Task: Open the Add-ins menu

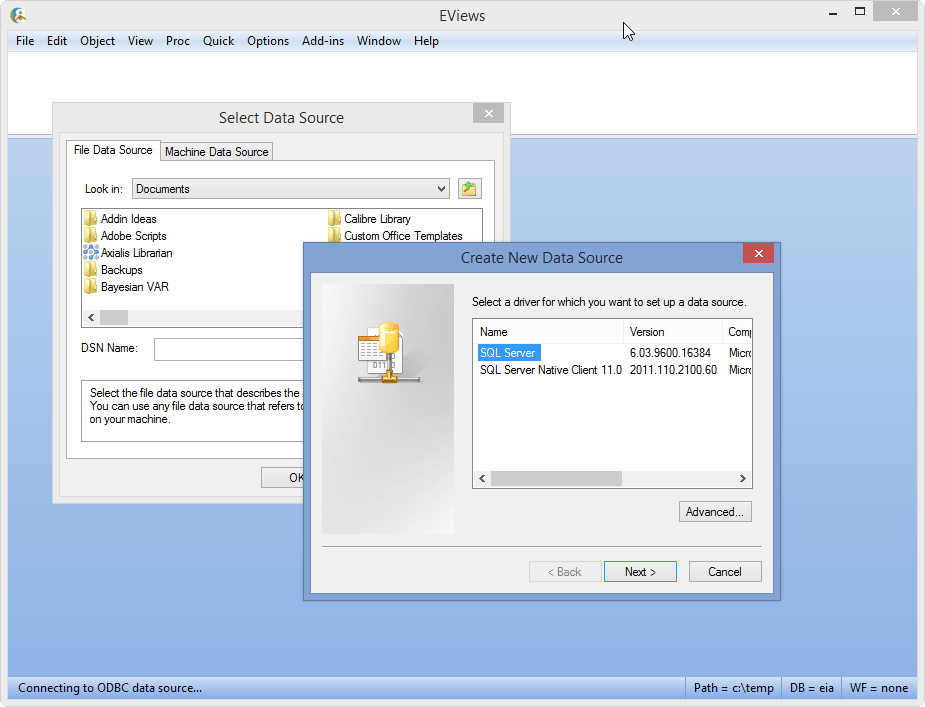Action: coord(322,41)
